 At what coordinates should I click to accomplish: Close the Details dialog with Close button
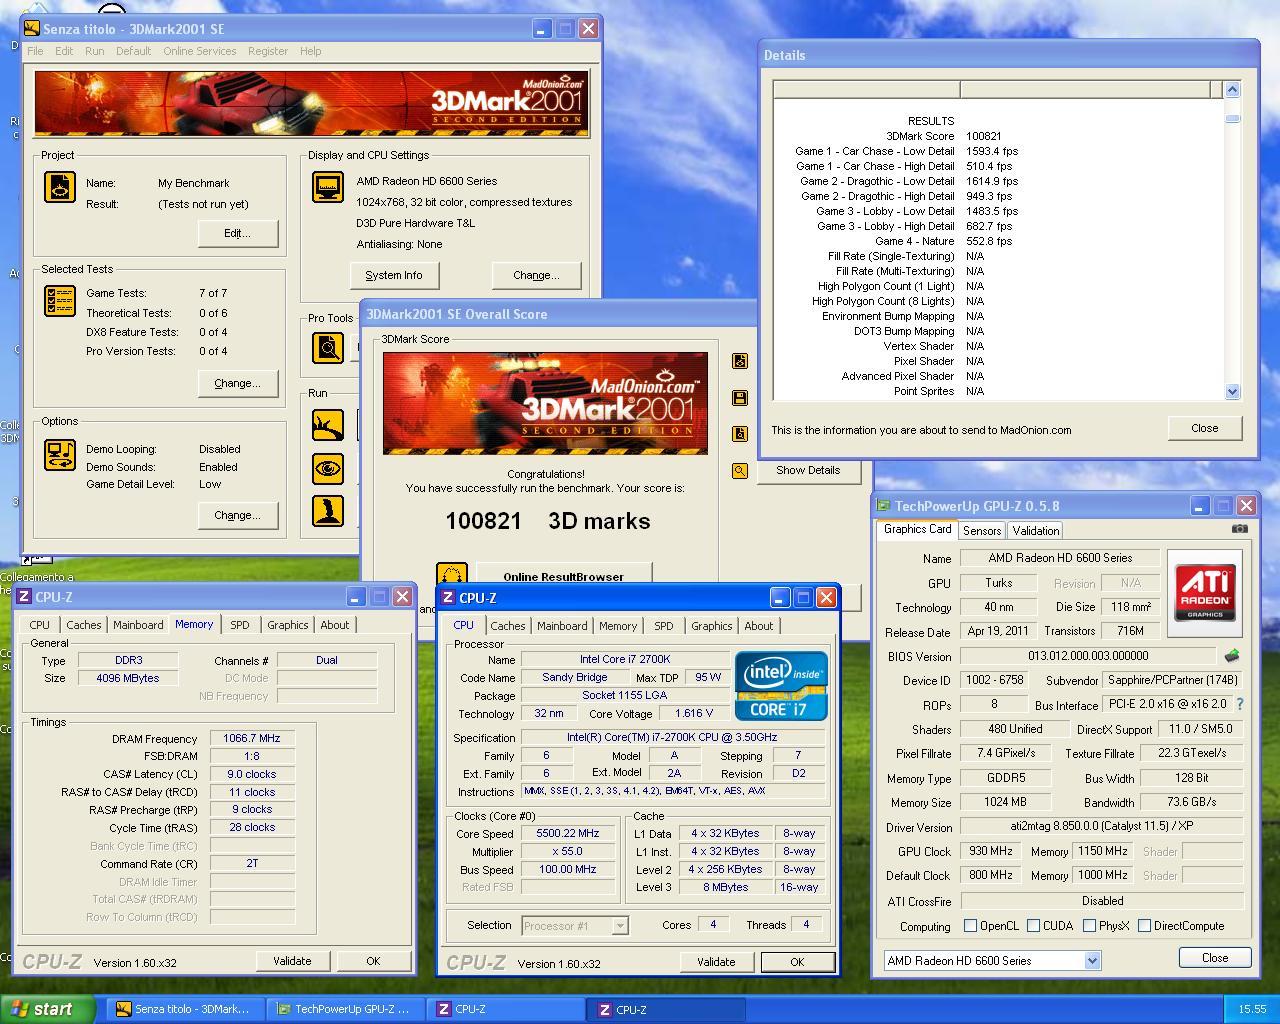click(1205, 428)
